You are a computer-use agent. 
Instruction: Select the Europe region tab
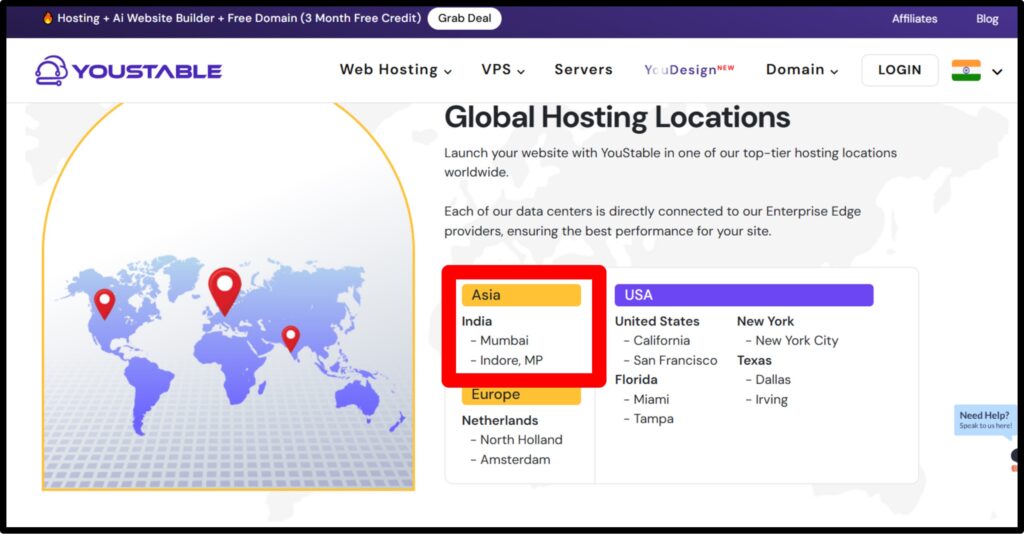(521, 394)
